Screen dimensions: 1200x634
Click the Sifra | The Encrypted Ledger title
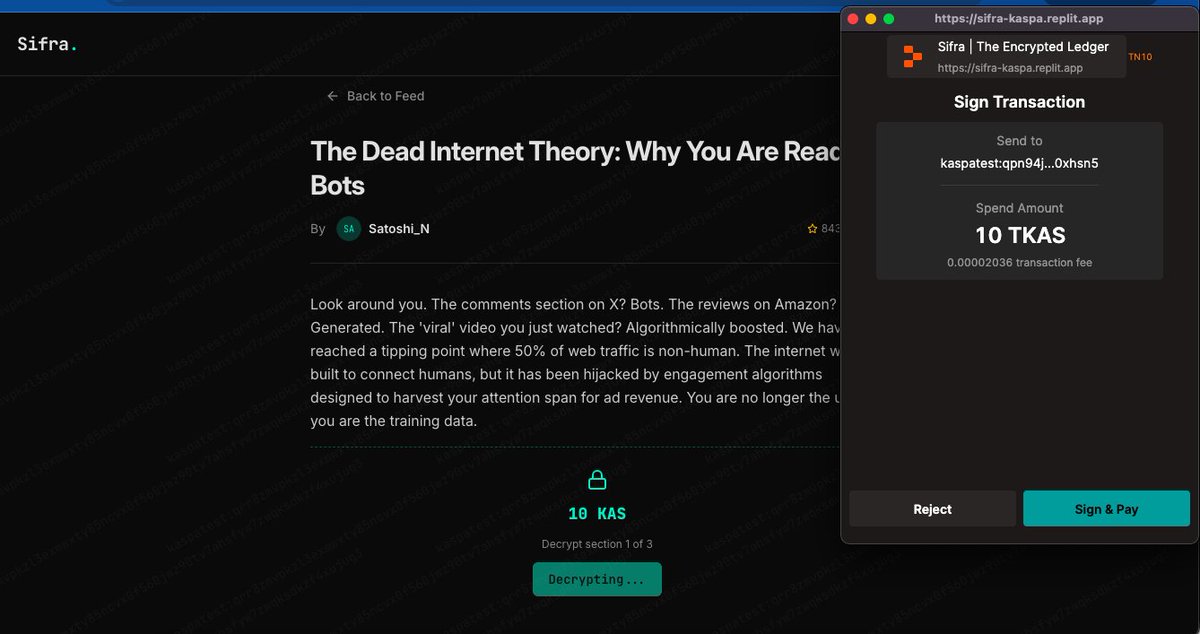pos(1023,47)
